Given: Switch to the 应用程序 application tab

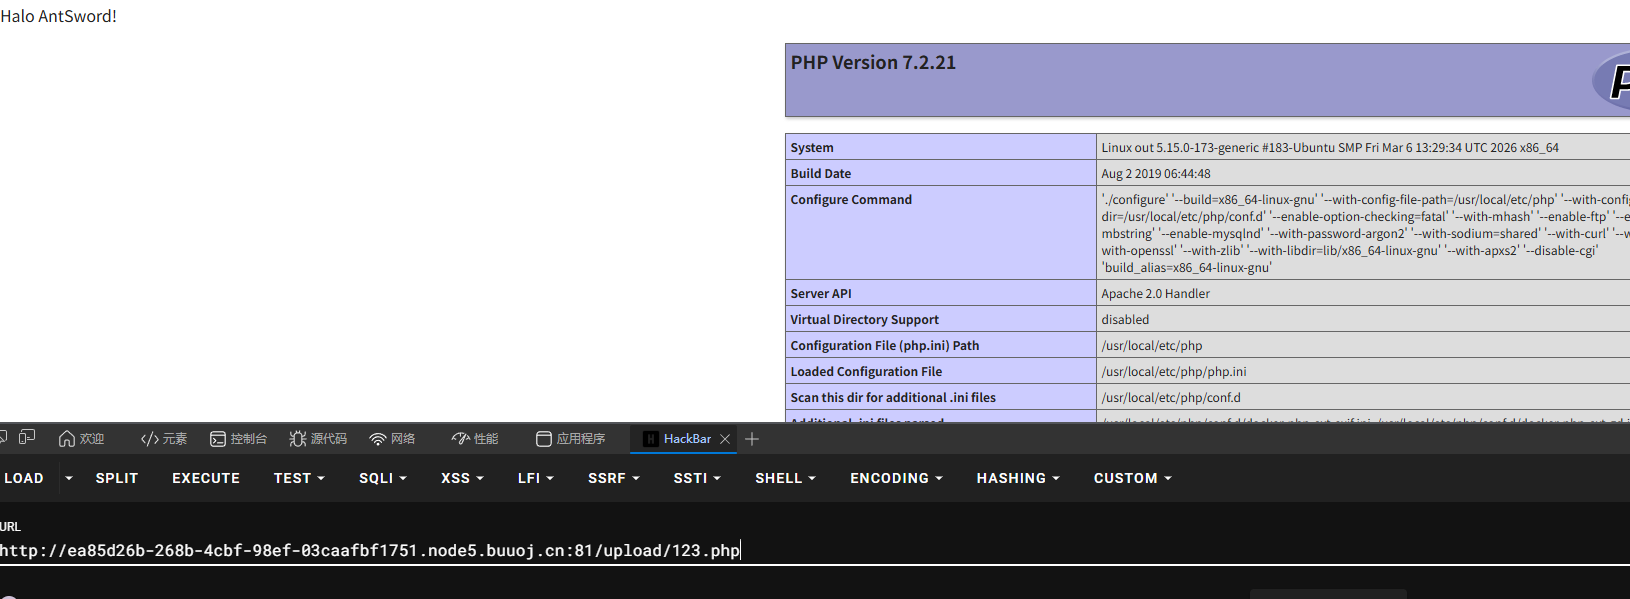Looking at the screenshot, I should 571,439.
